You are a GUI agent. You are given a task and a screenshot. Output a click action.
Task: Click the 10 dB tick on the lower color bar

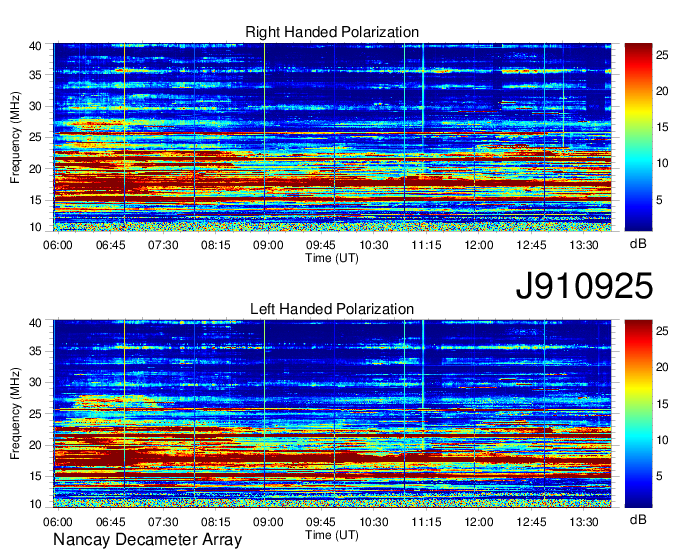coord(662,440)
